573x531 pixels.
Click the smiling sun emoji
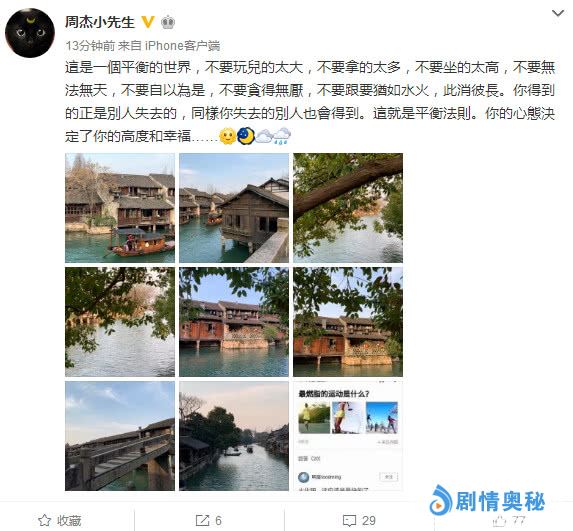tap(227, 136)
